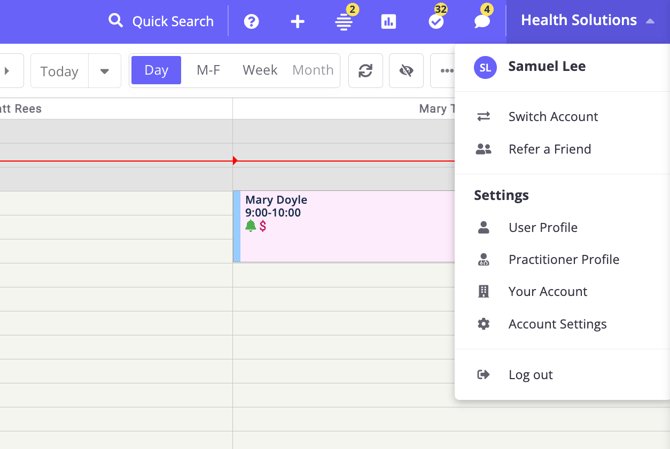Open the more options ellipsis menu

pos(445,71)
